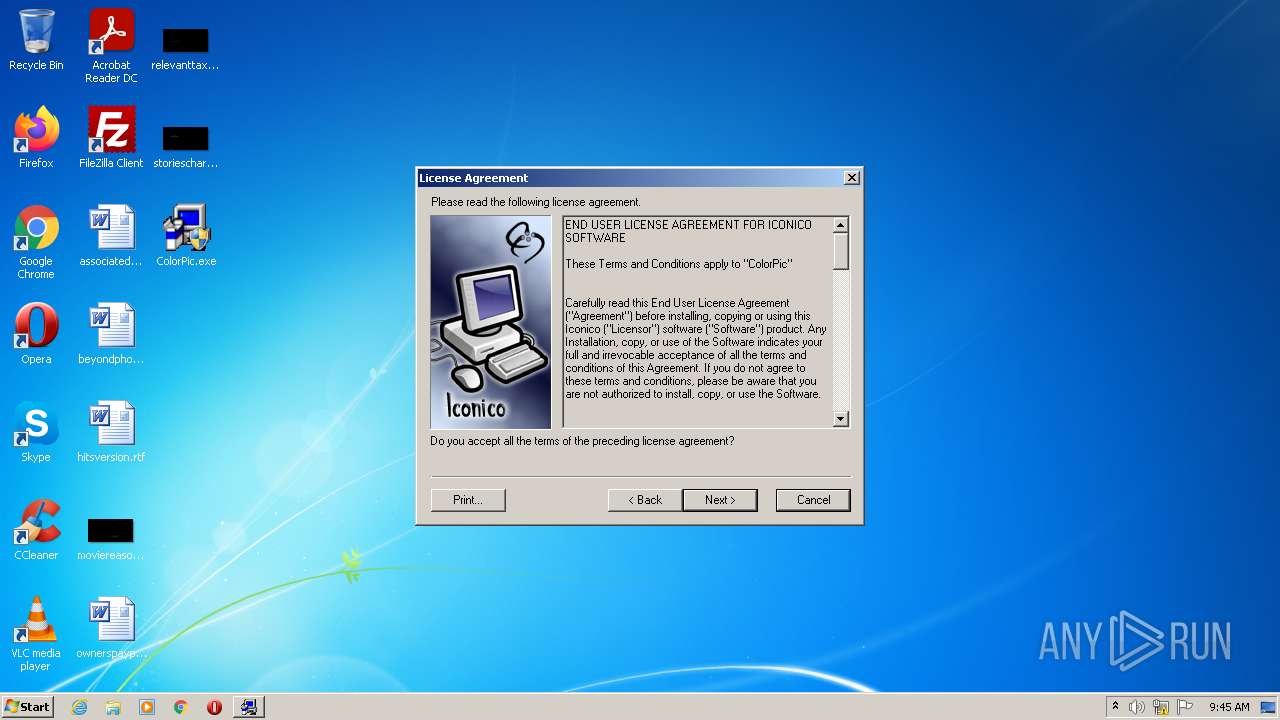Show hidden system tray icons
This screenshot has height=720, width=1280.
point(1115,707)
